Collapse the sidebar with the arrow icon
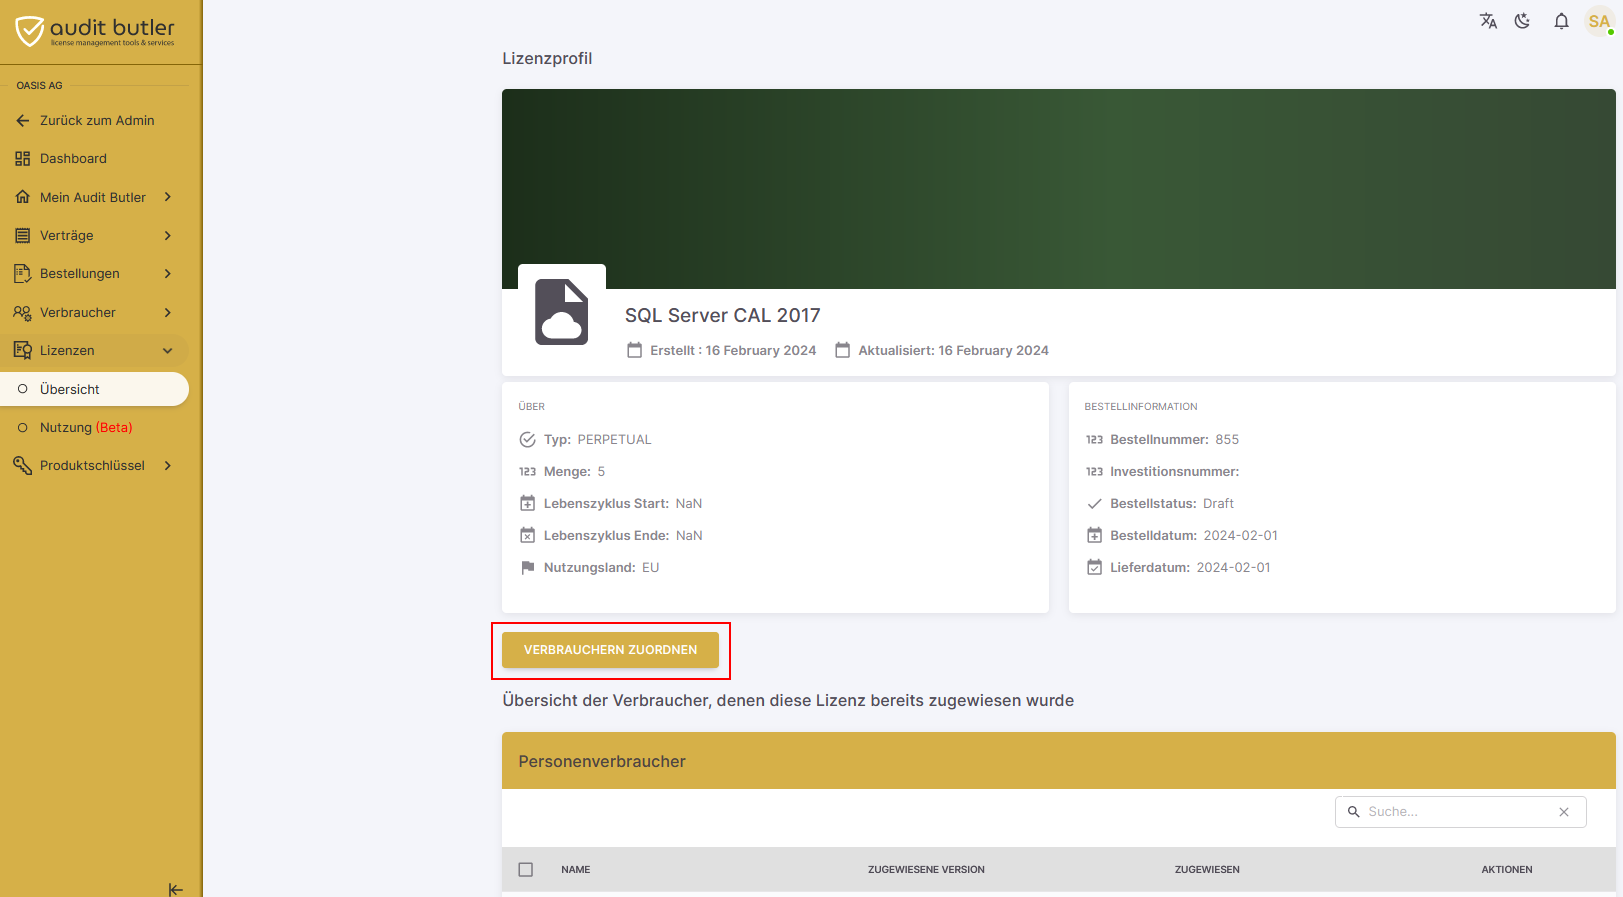1623x897 pixels. [x=176, y=889]
